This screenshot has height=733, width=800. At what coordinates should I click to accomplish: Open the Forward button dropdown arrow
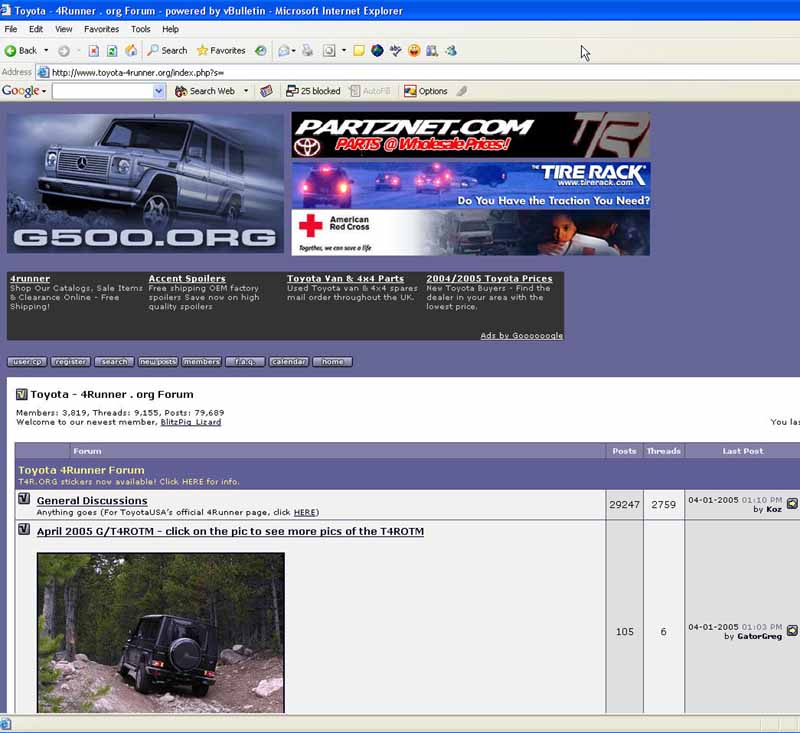pos(78,50)
